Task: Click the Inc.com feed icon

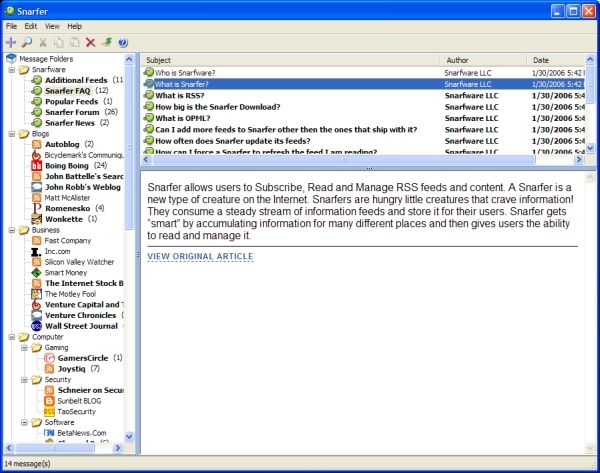Action: coord(36,251)
